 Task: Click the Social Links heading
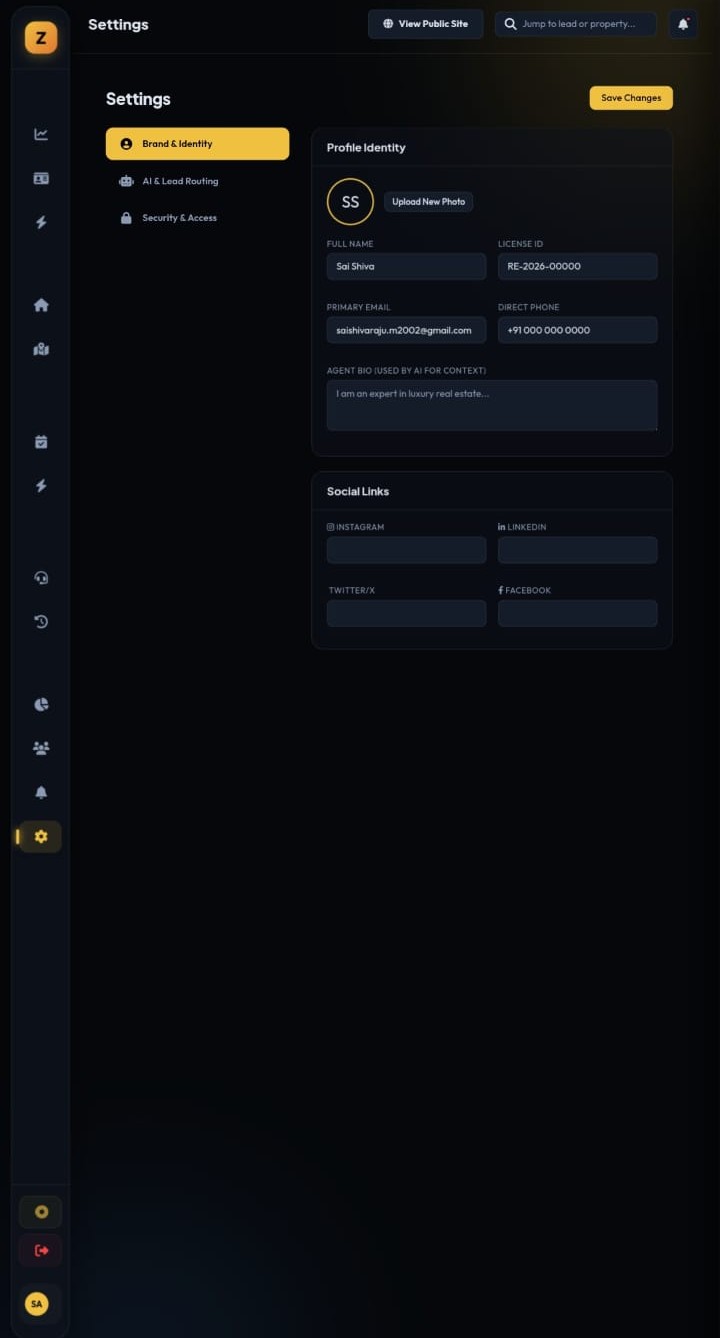358,492
